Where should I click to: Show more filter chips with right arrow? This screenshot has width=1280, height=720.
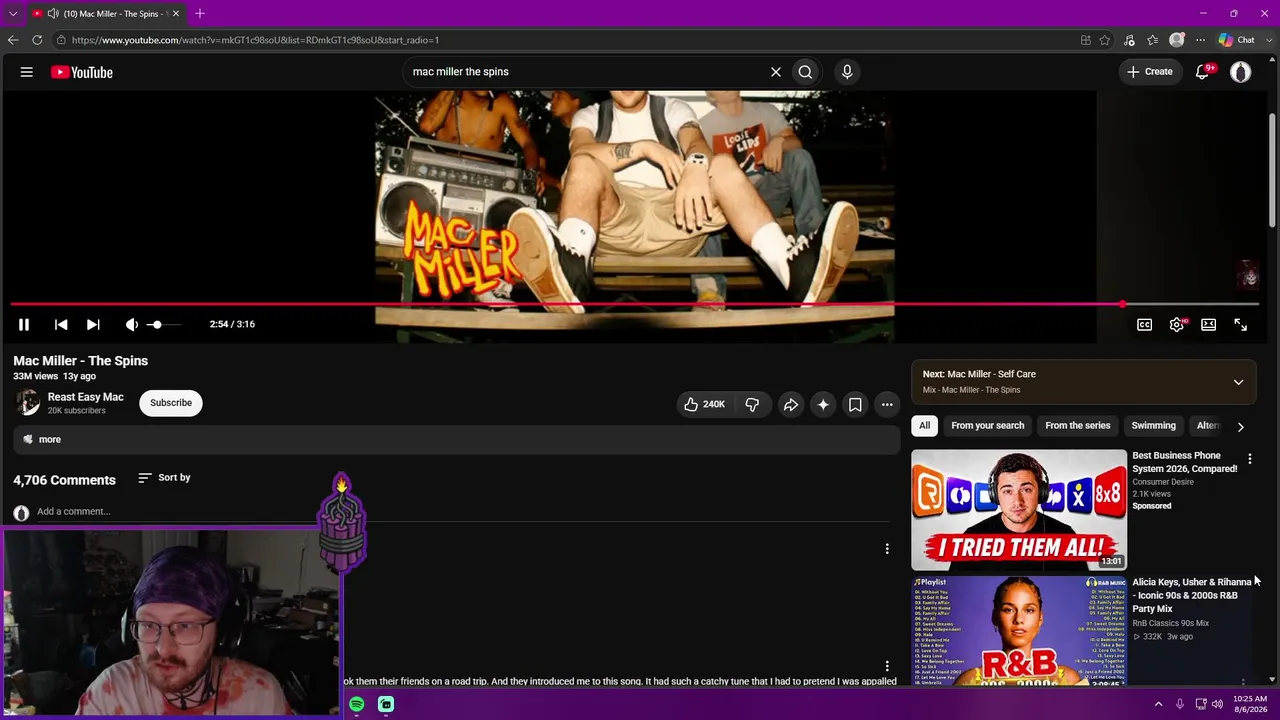(1241, 427)
